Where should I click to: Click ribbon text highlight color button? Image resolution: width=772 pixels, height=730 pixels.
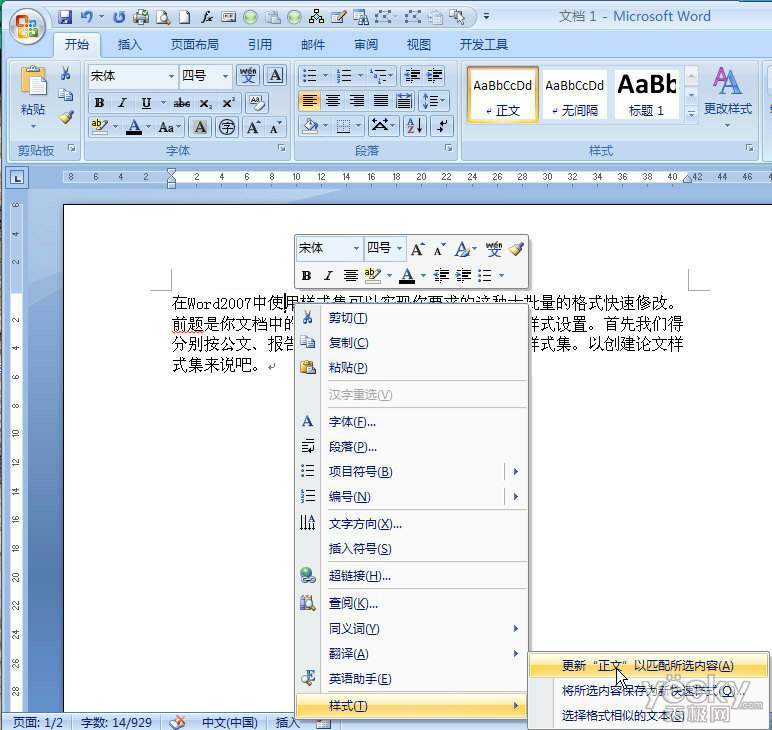pyautogui.click(x=100, y=127)
